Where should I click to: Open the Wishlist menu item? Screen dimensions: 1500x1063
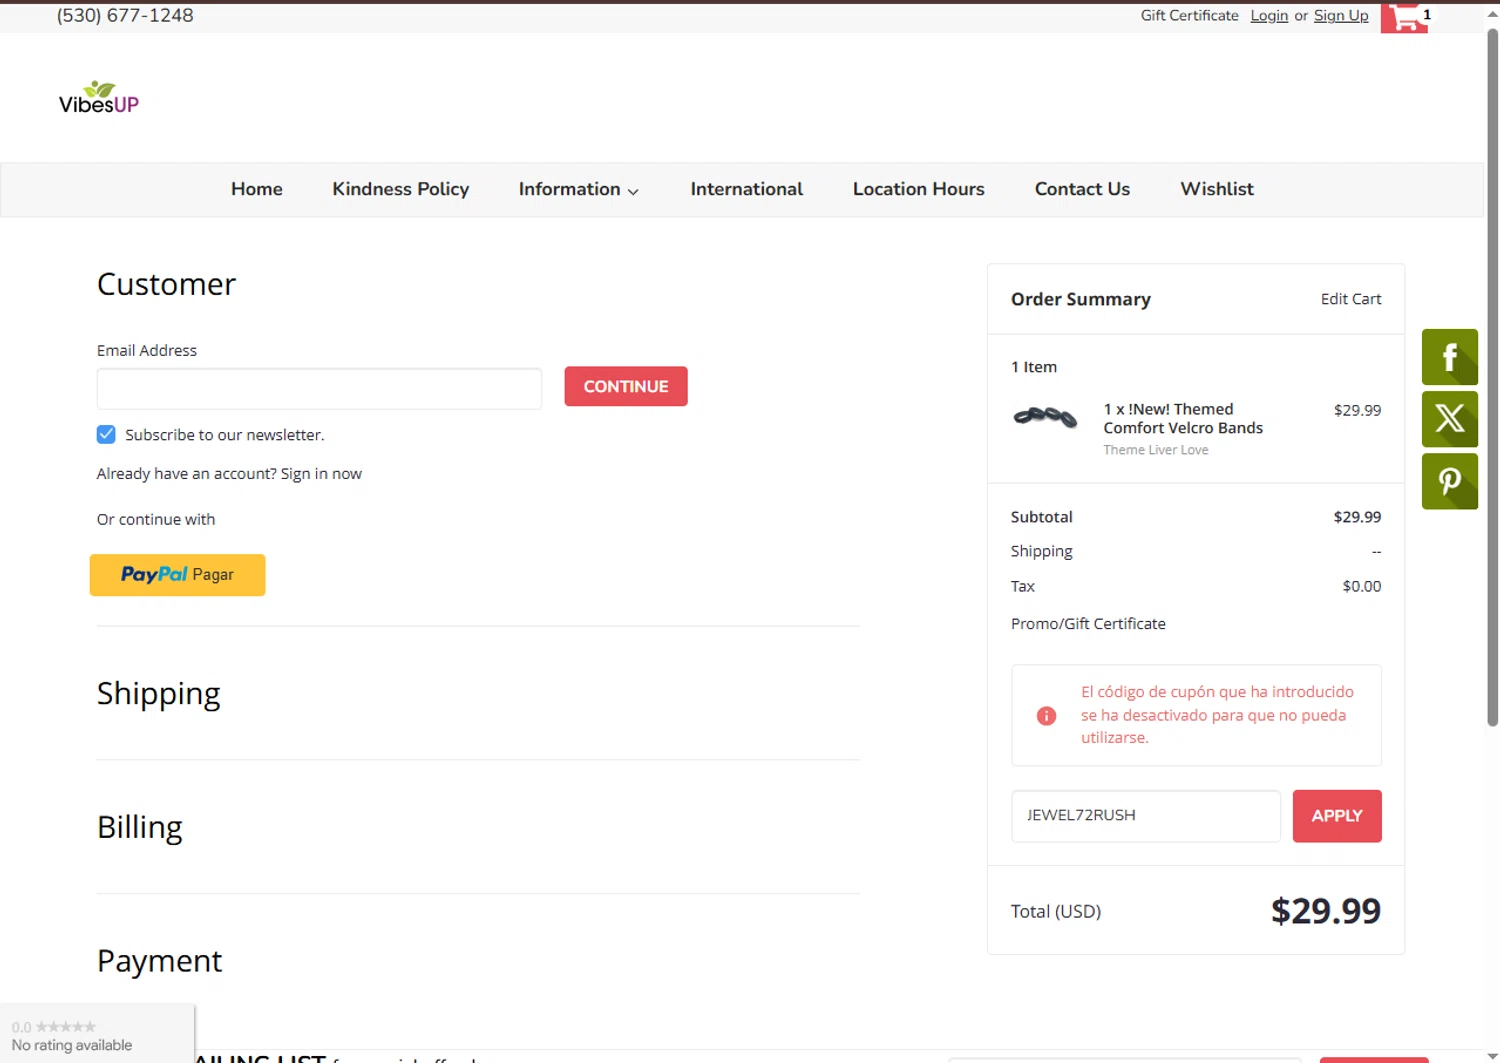point(1216,189)
